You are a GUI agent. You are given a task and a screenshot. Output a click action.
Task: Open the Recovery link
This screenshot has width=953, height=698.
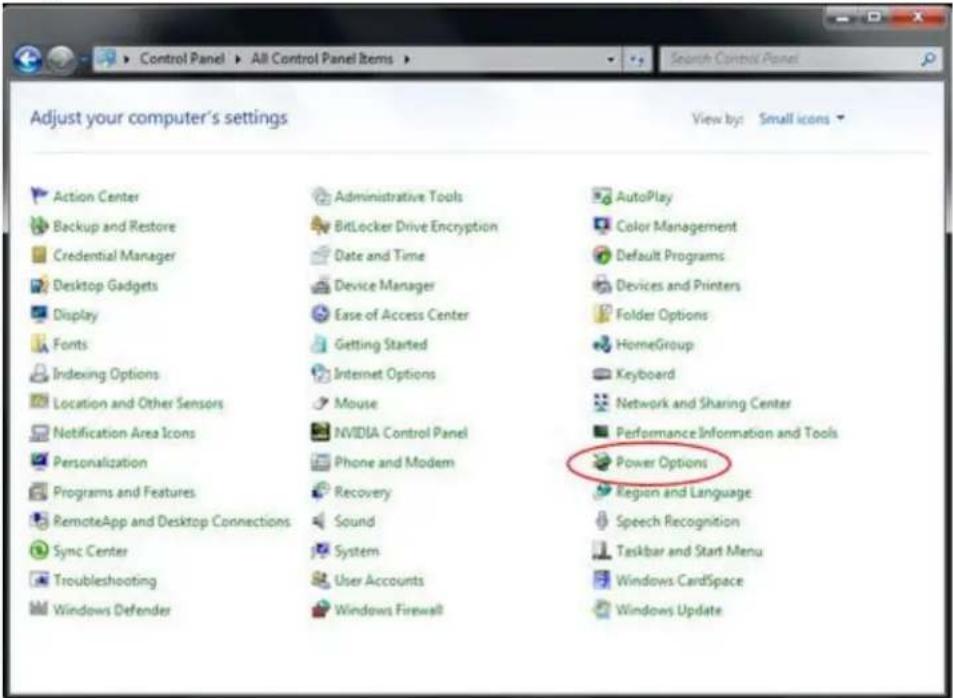[362, 492]
